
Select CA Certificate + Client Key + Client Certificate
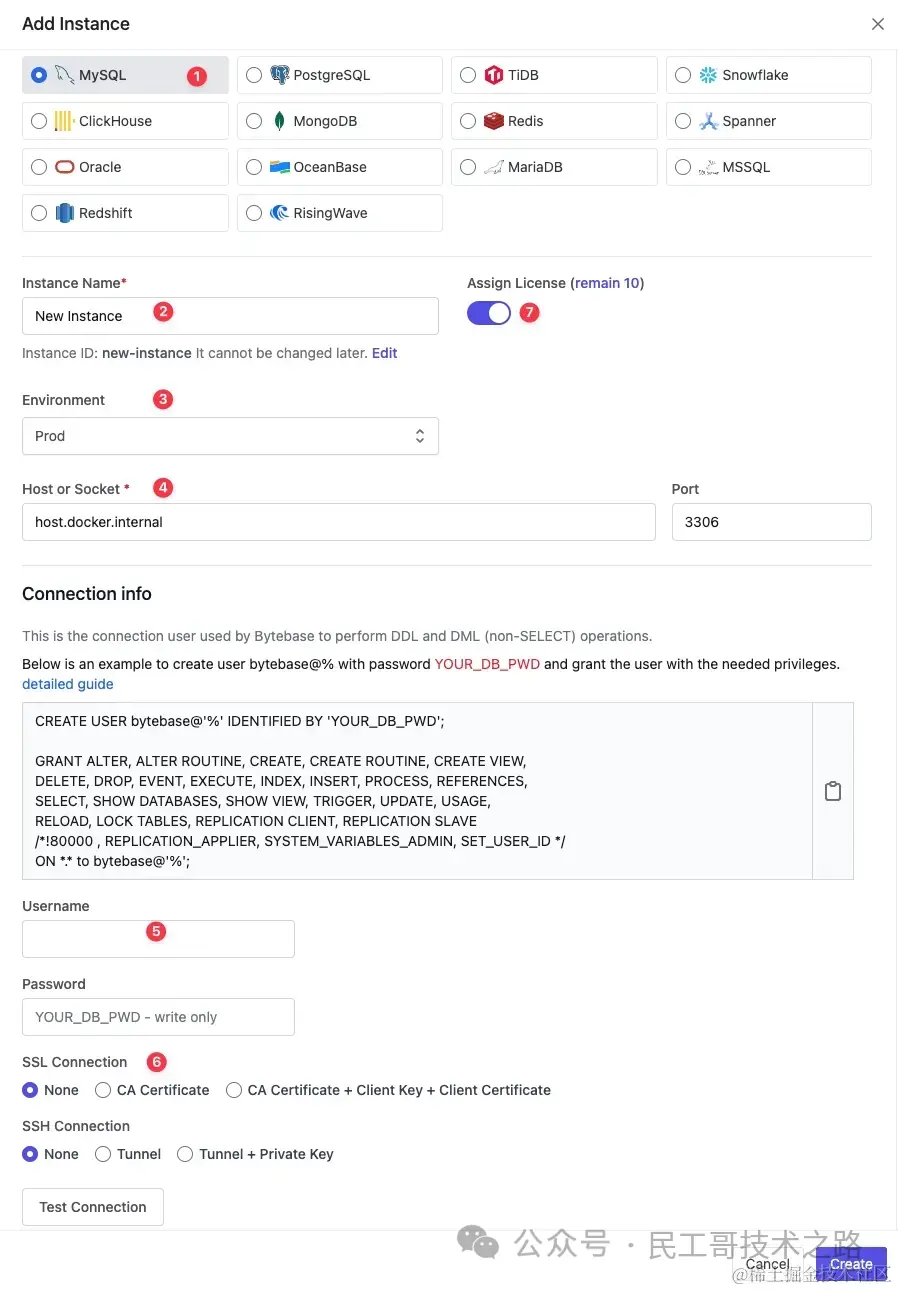389,1090
